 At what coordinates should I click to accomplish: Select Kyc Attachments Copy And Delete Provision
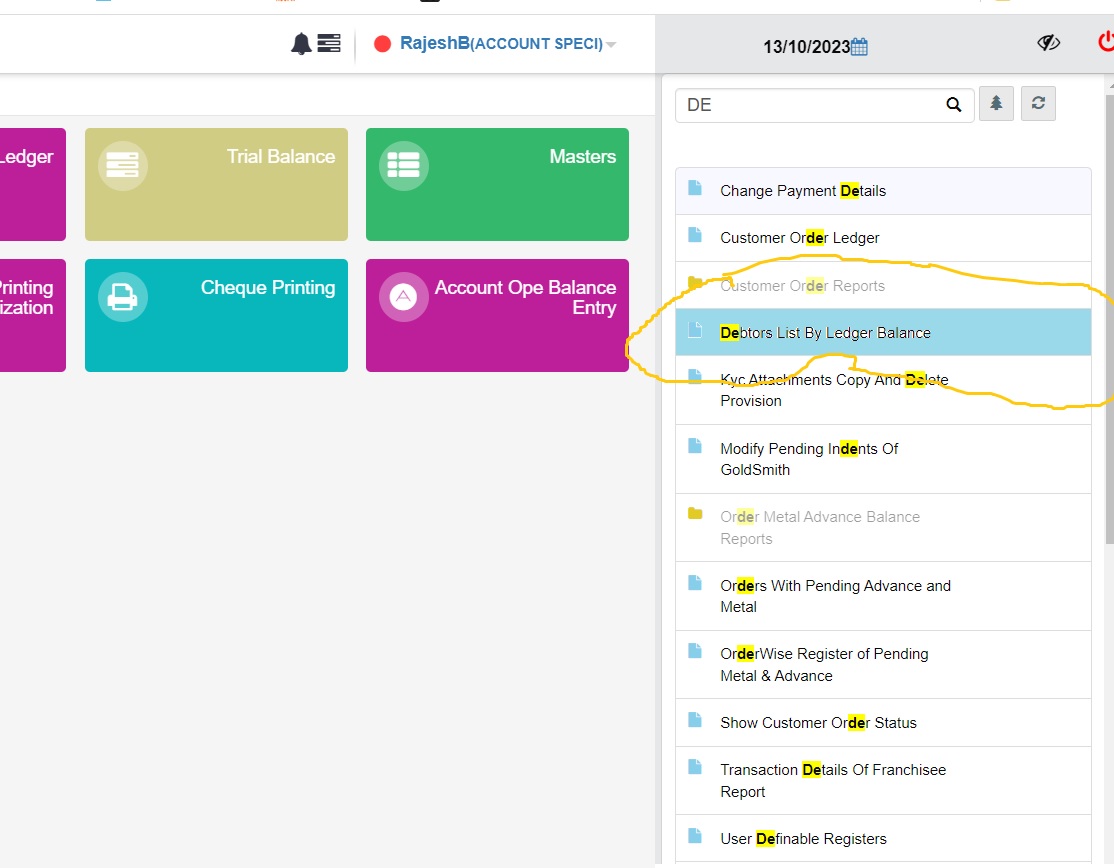(x=883, y=390)
